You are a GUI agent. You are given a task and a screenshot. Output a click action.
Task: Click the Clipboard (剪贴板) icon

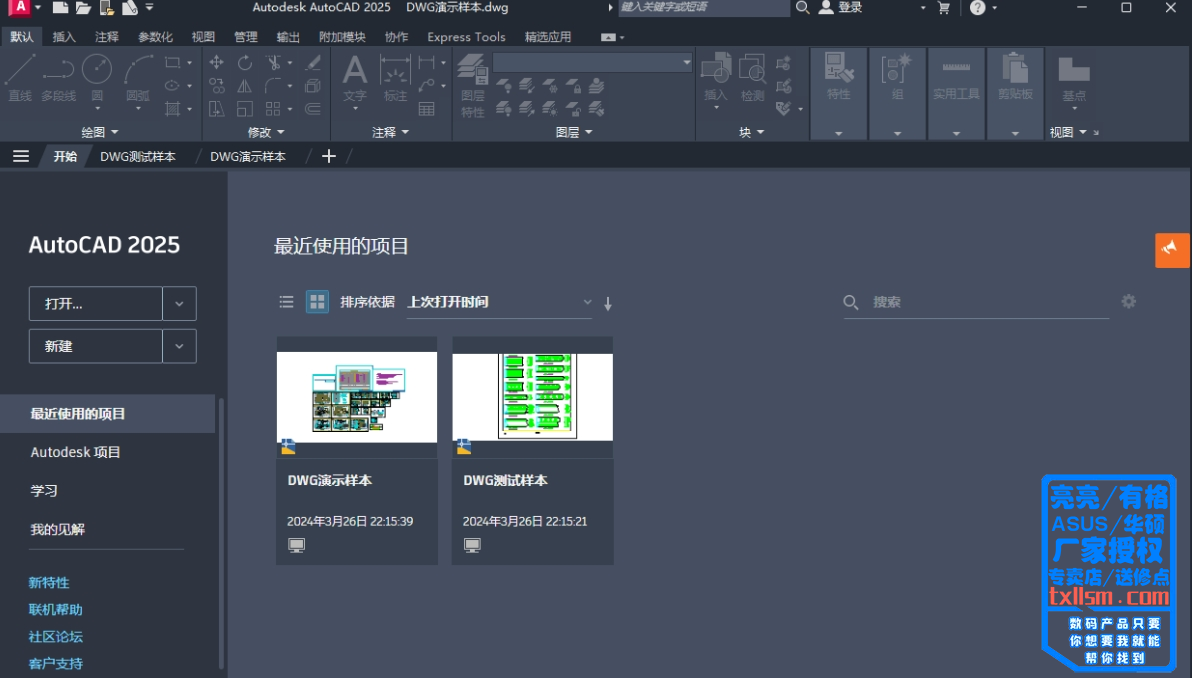click(1015, 68)
